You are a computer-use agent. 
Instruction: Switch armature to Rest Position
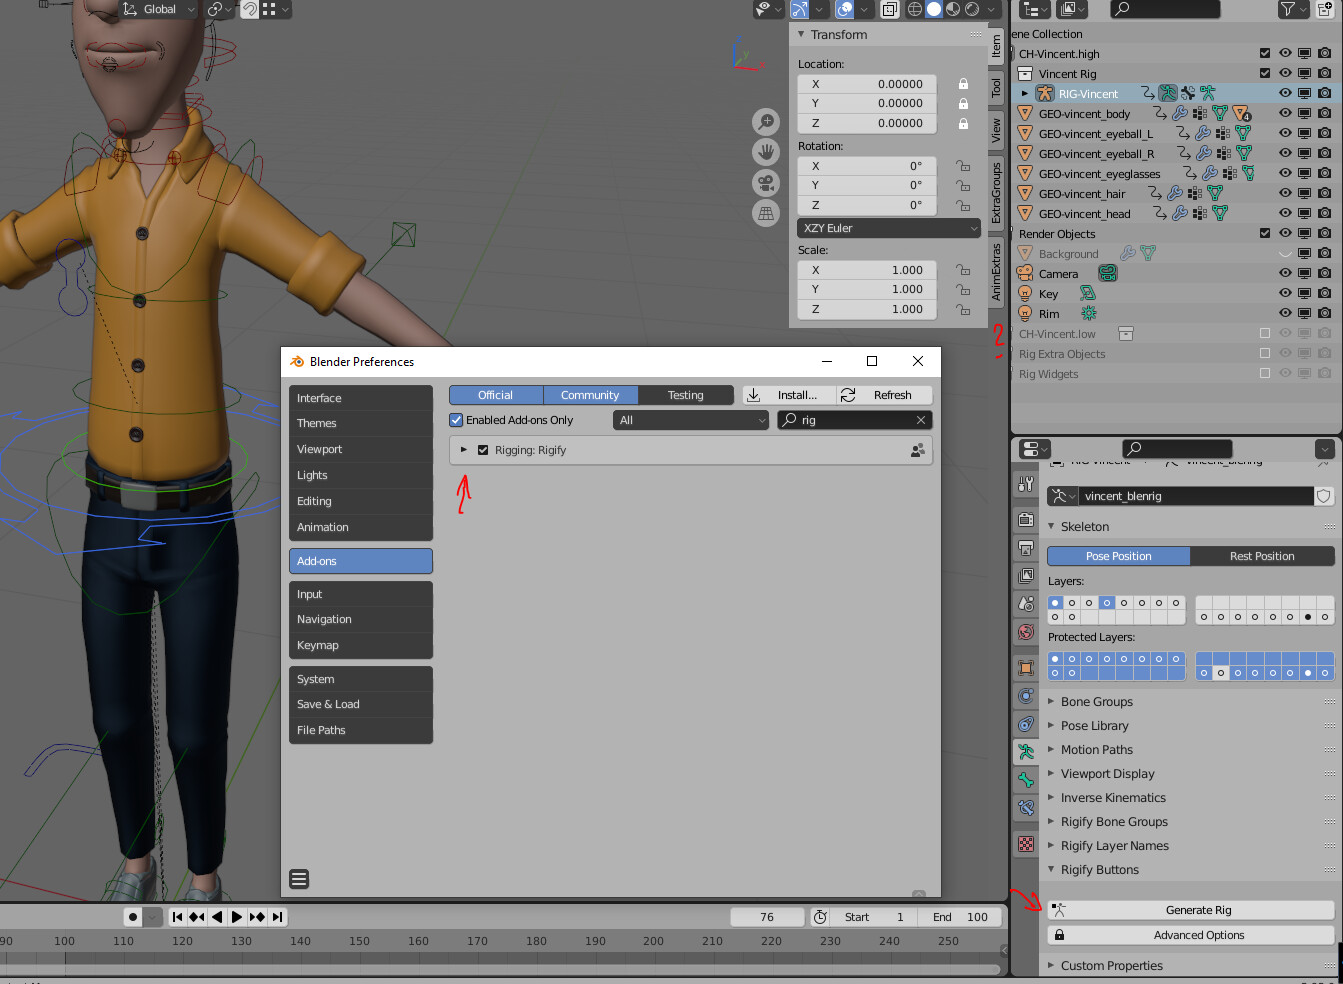pos(1262,556)
